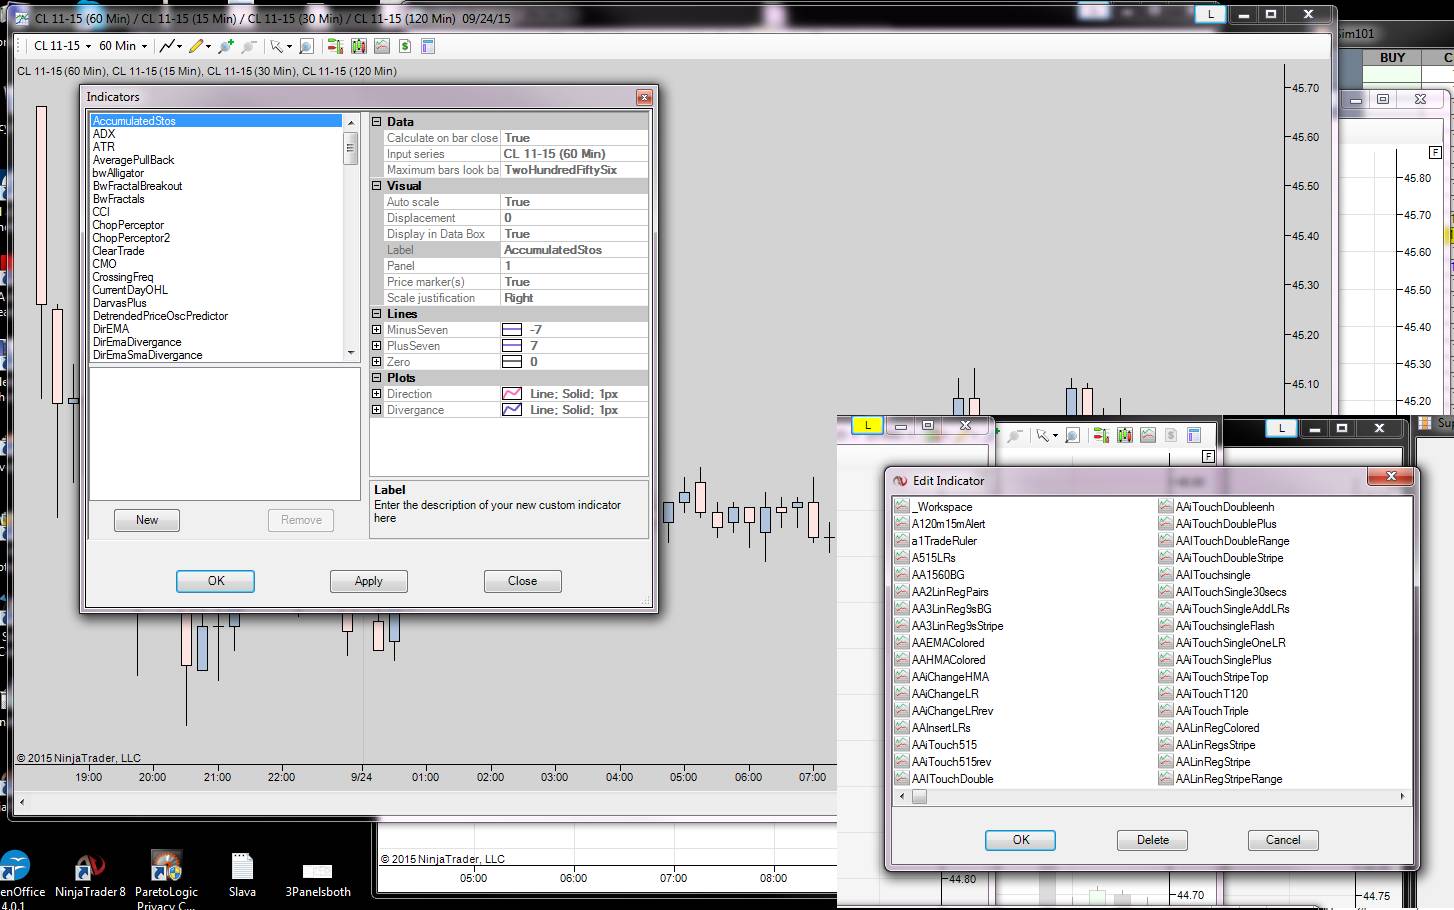Click the zoom-in magnifier with green plus
The image size is (1454, 910).
(226, 46)
